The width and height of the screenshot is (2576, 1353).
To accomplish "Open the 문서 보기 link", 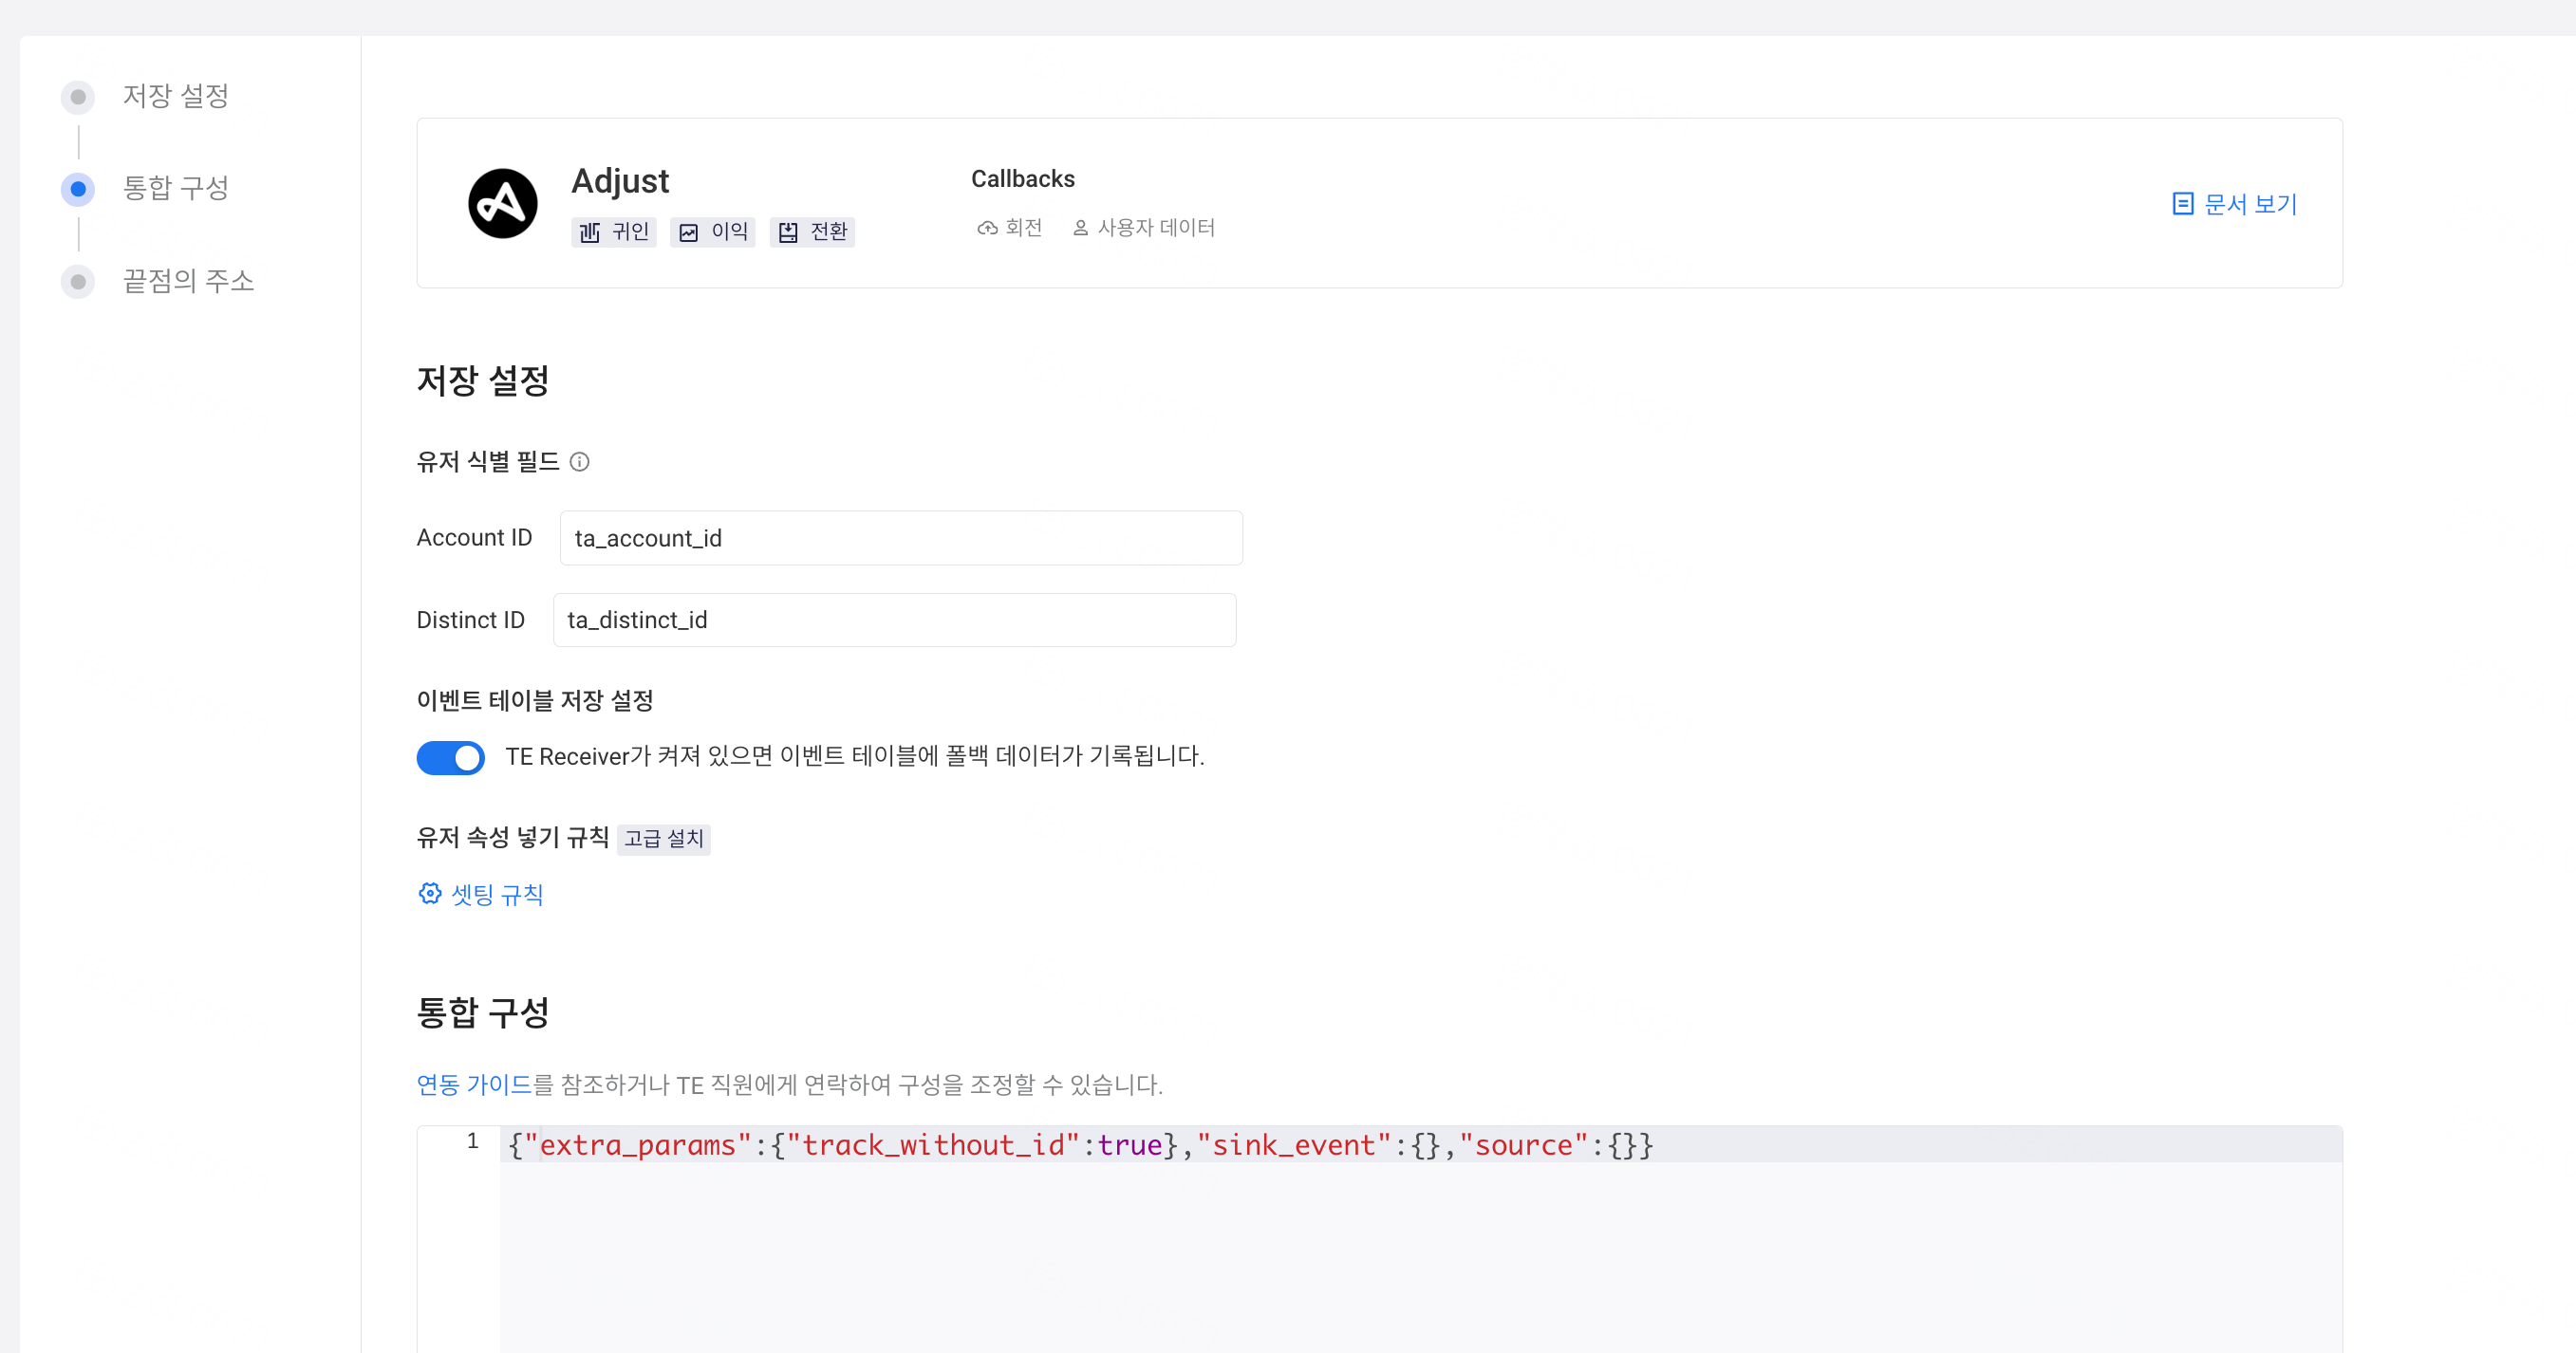I will click(2250, 204).
